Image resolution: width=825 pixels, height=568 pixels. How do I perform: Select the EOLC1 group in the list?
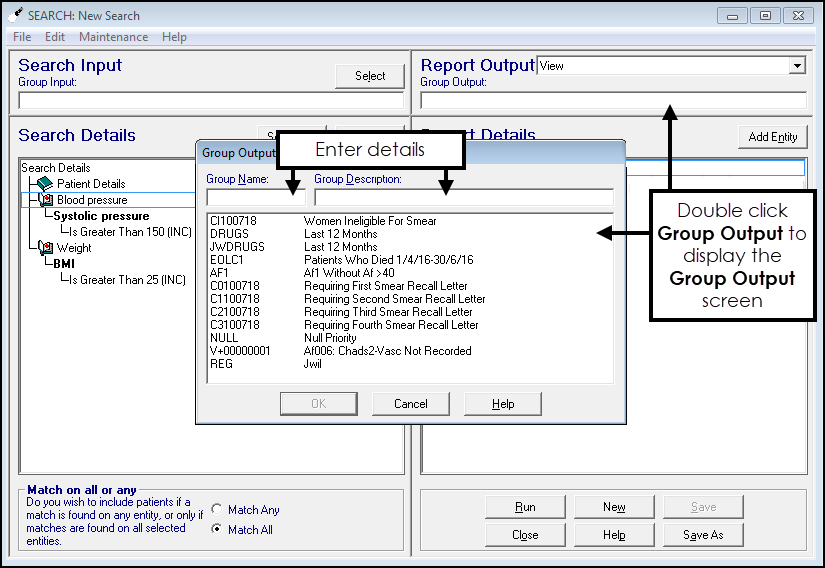(x=225, y=260)
